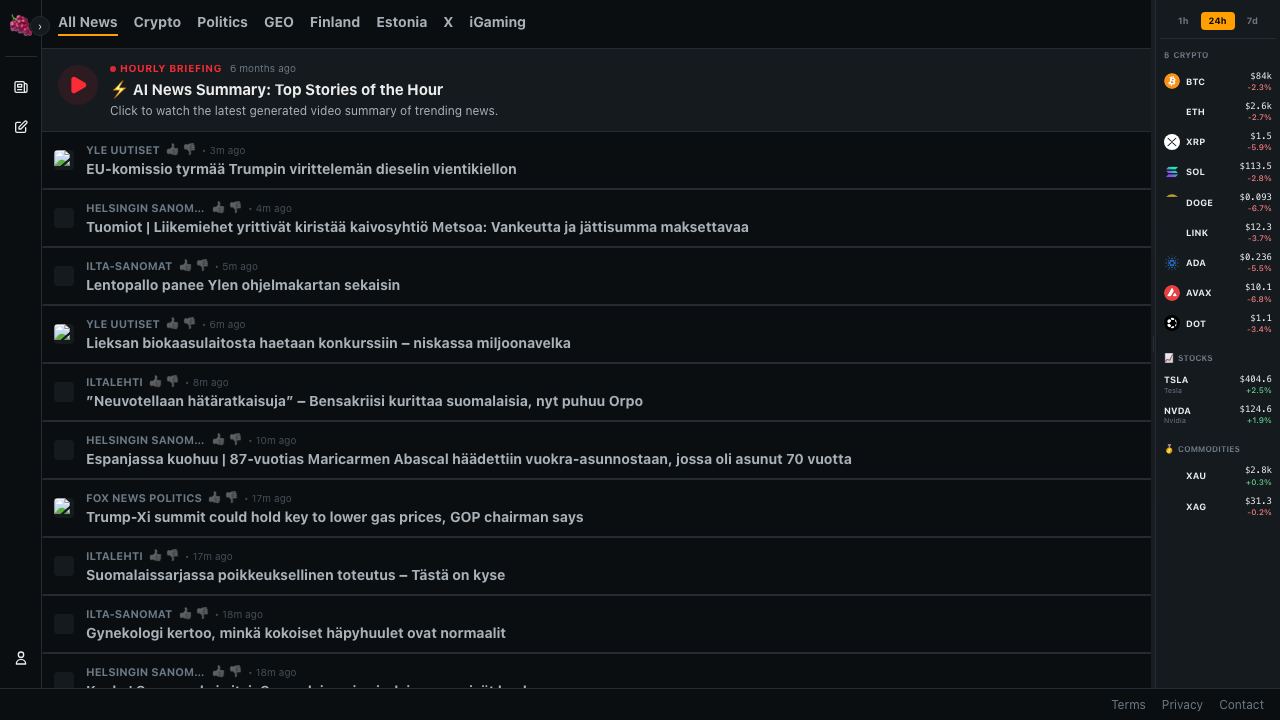Open the iGaming tab
This screenshot has width=1280, height=720.
497,22
